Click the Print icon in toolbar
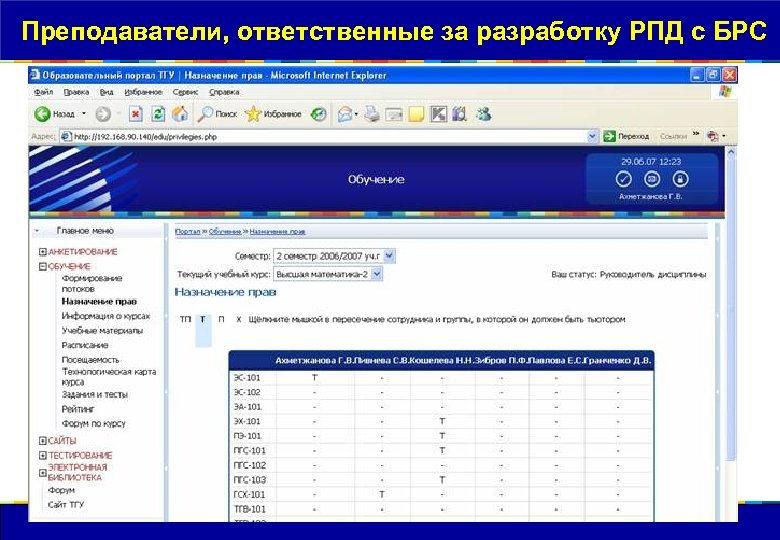The width and height of the screenshot is (780, 540). pos(372,114)
